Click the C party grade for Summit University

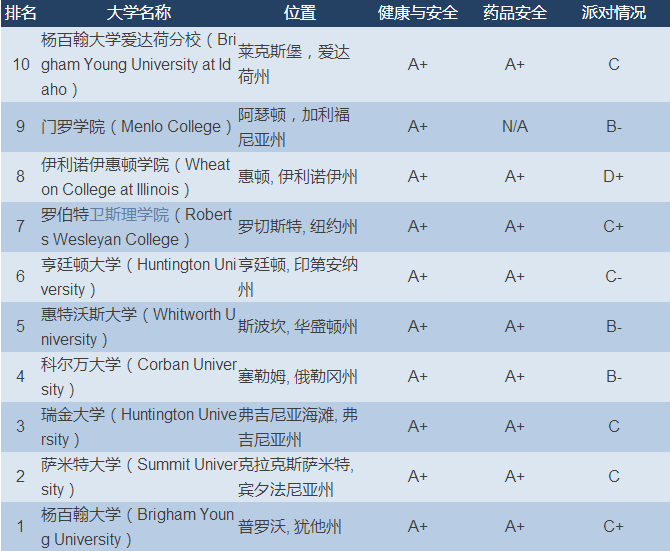coord(614,477)
